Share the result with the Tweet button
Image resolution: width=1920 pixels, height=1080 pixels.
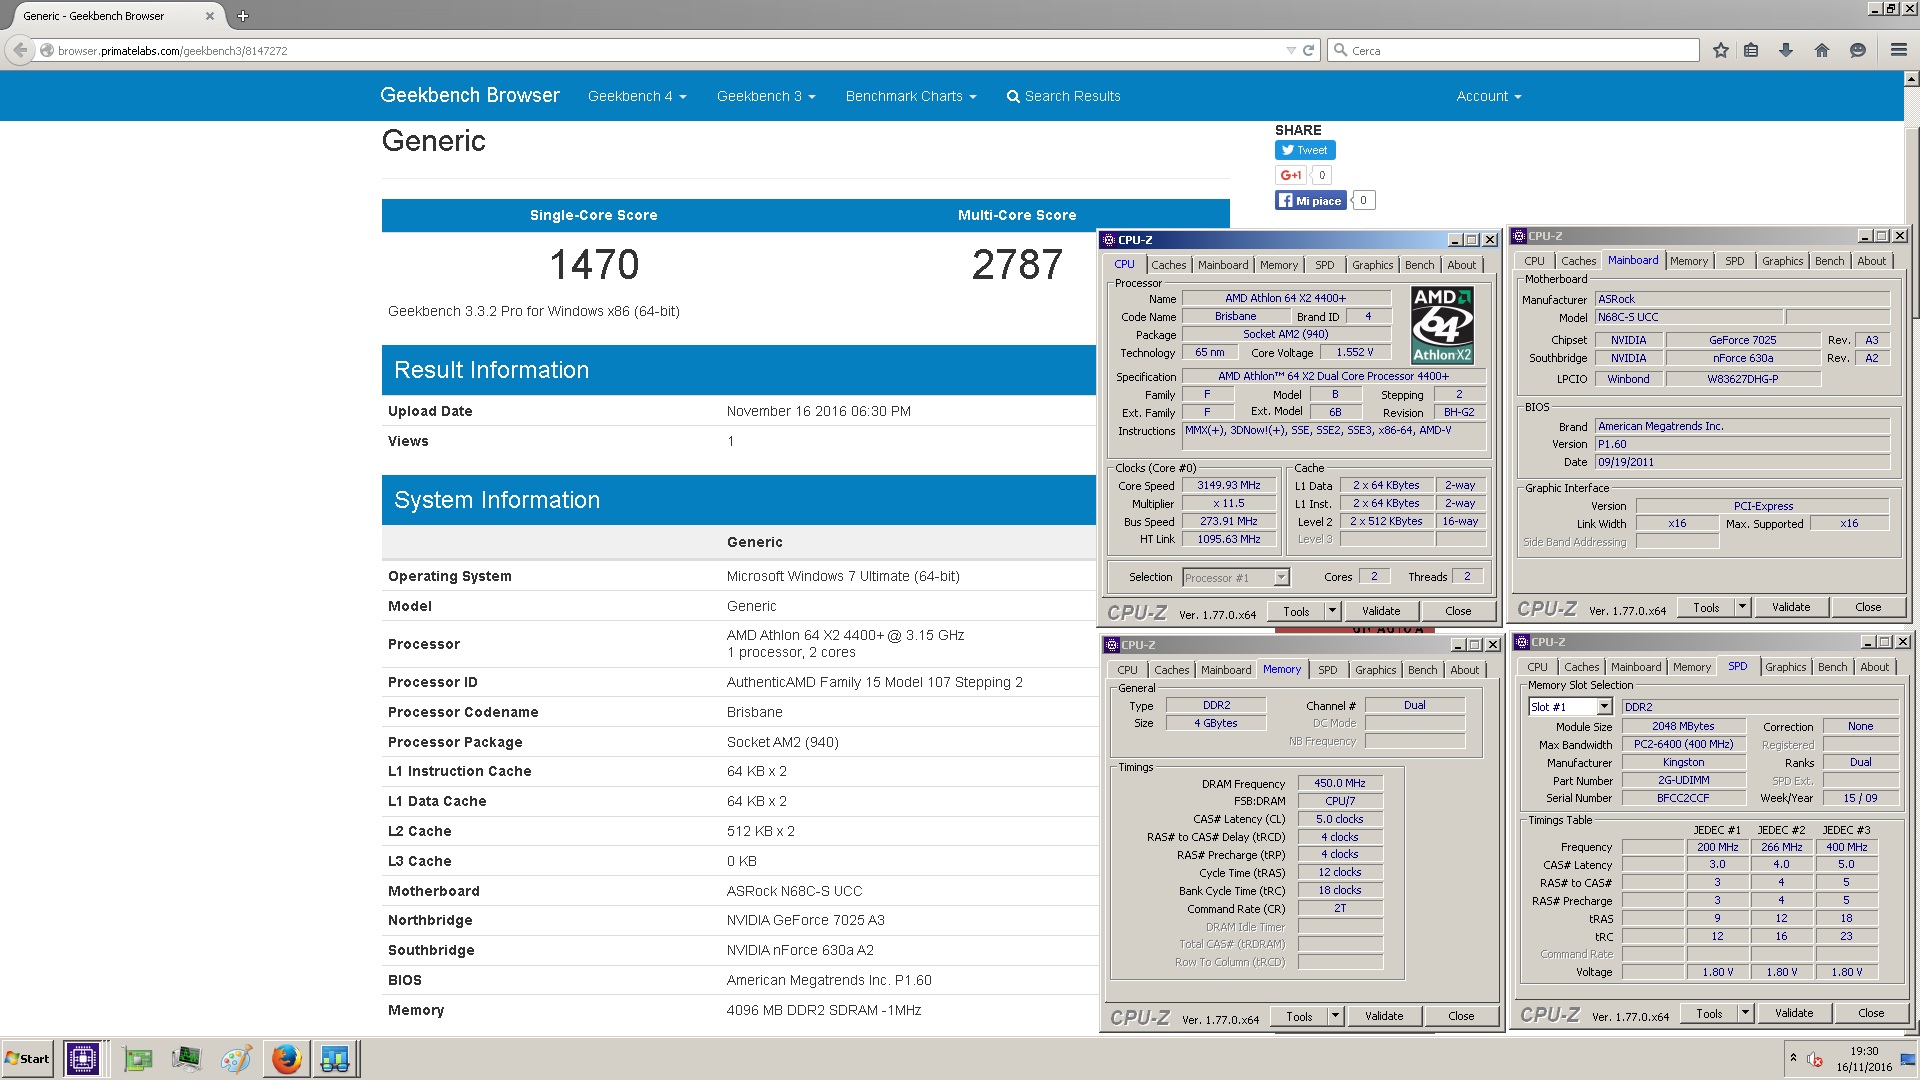tap(1305, 150)
